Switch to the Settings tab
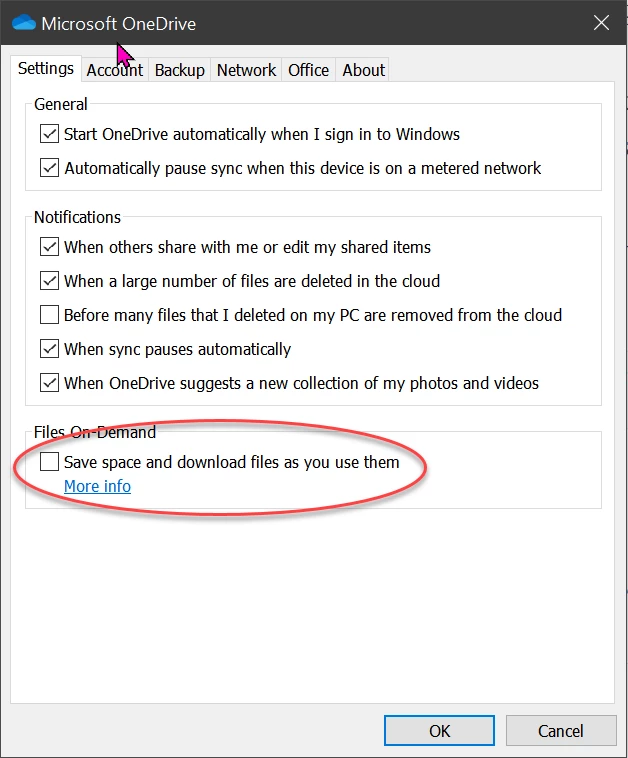The width and height of the screenshot is (628, 758). click(46, 69)
